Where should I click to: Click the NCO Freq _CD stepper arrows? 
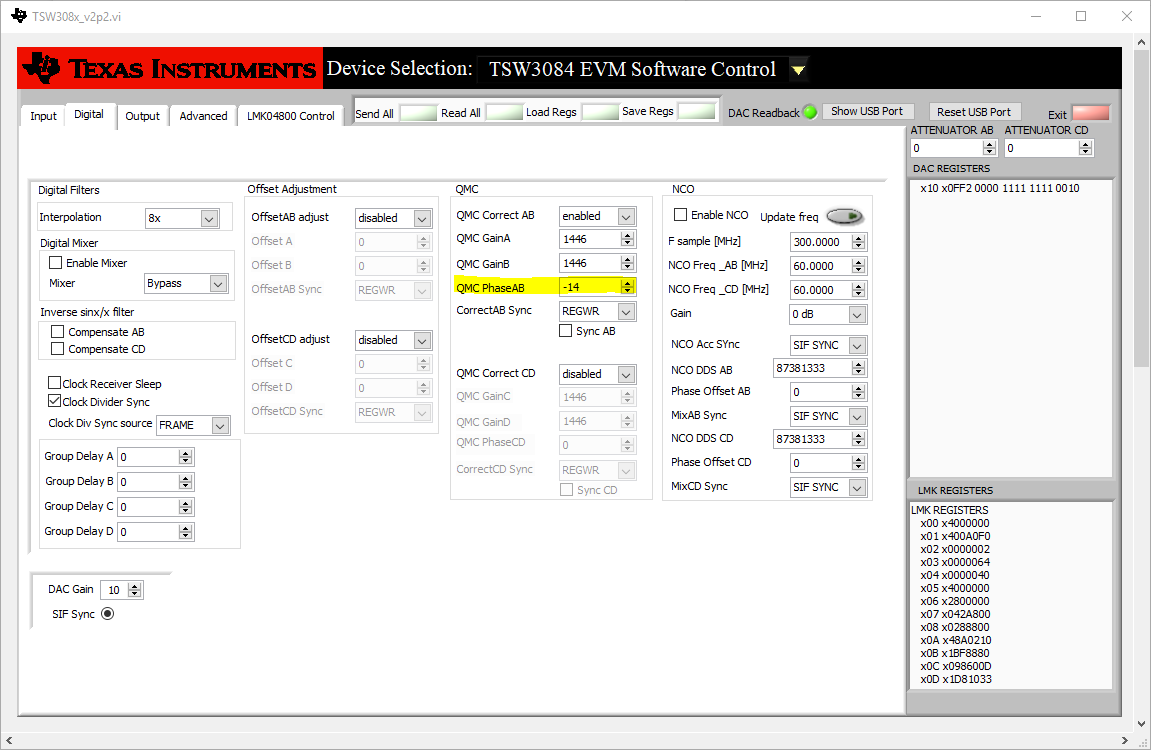pos(859,290)
